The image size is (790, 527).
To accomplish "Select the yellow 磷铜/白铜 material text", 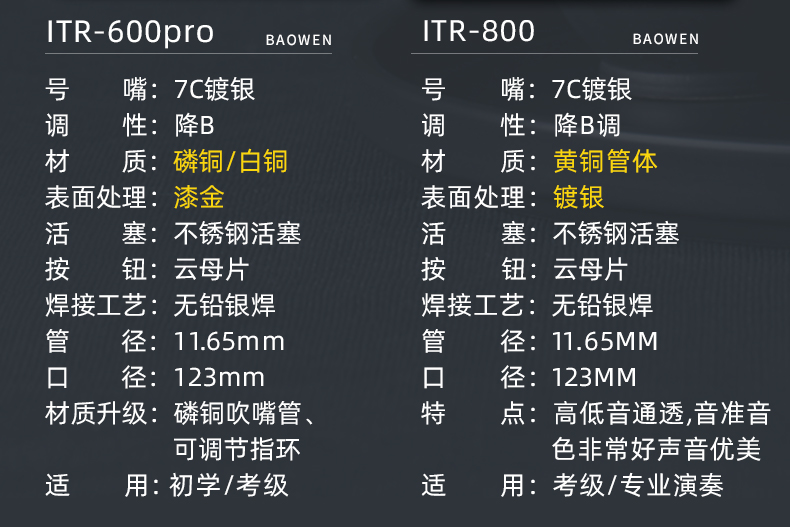I will 231,162.
